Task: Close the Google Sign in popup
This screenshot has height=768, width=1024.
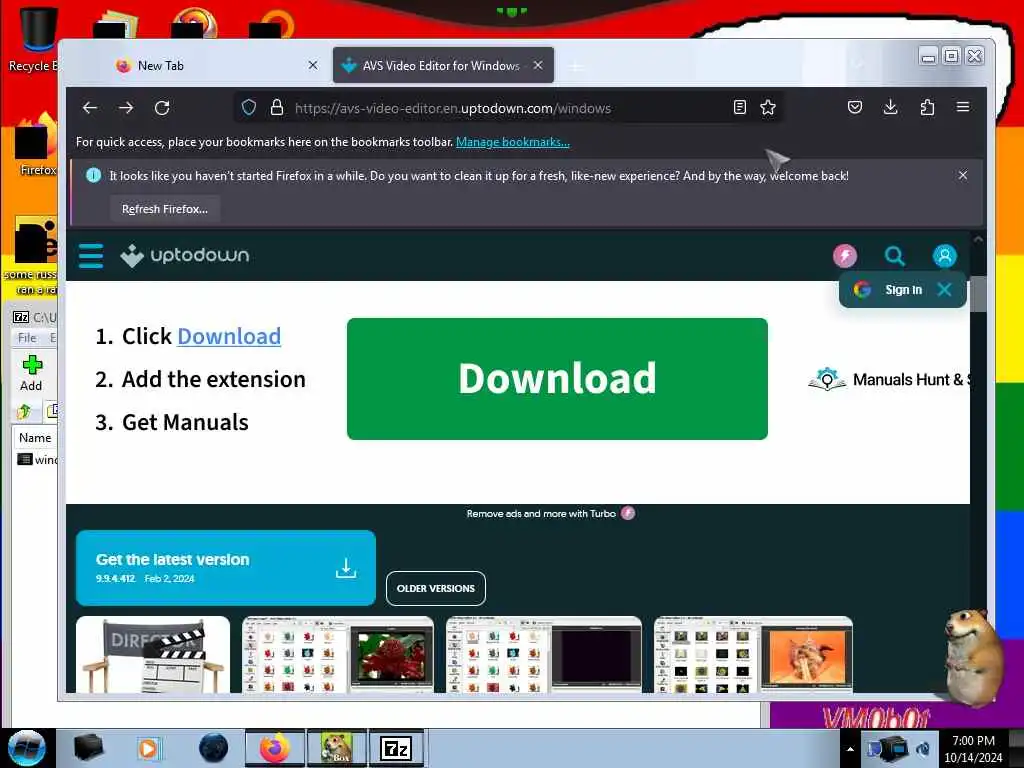Action: click(944, 289)
